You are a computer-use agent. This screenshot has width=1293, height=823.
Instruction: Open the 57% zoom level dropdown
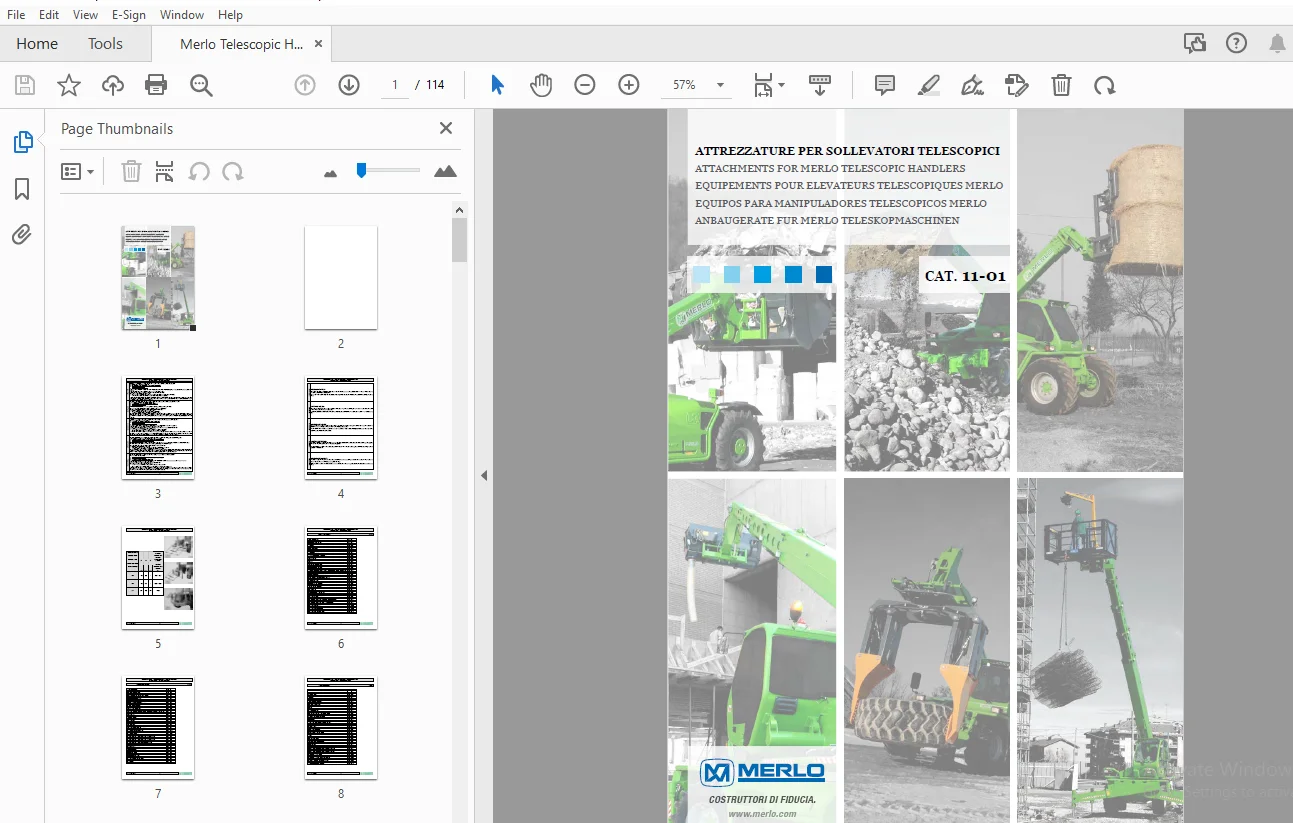tap(721, 86)
